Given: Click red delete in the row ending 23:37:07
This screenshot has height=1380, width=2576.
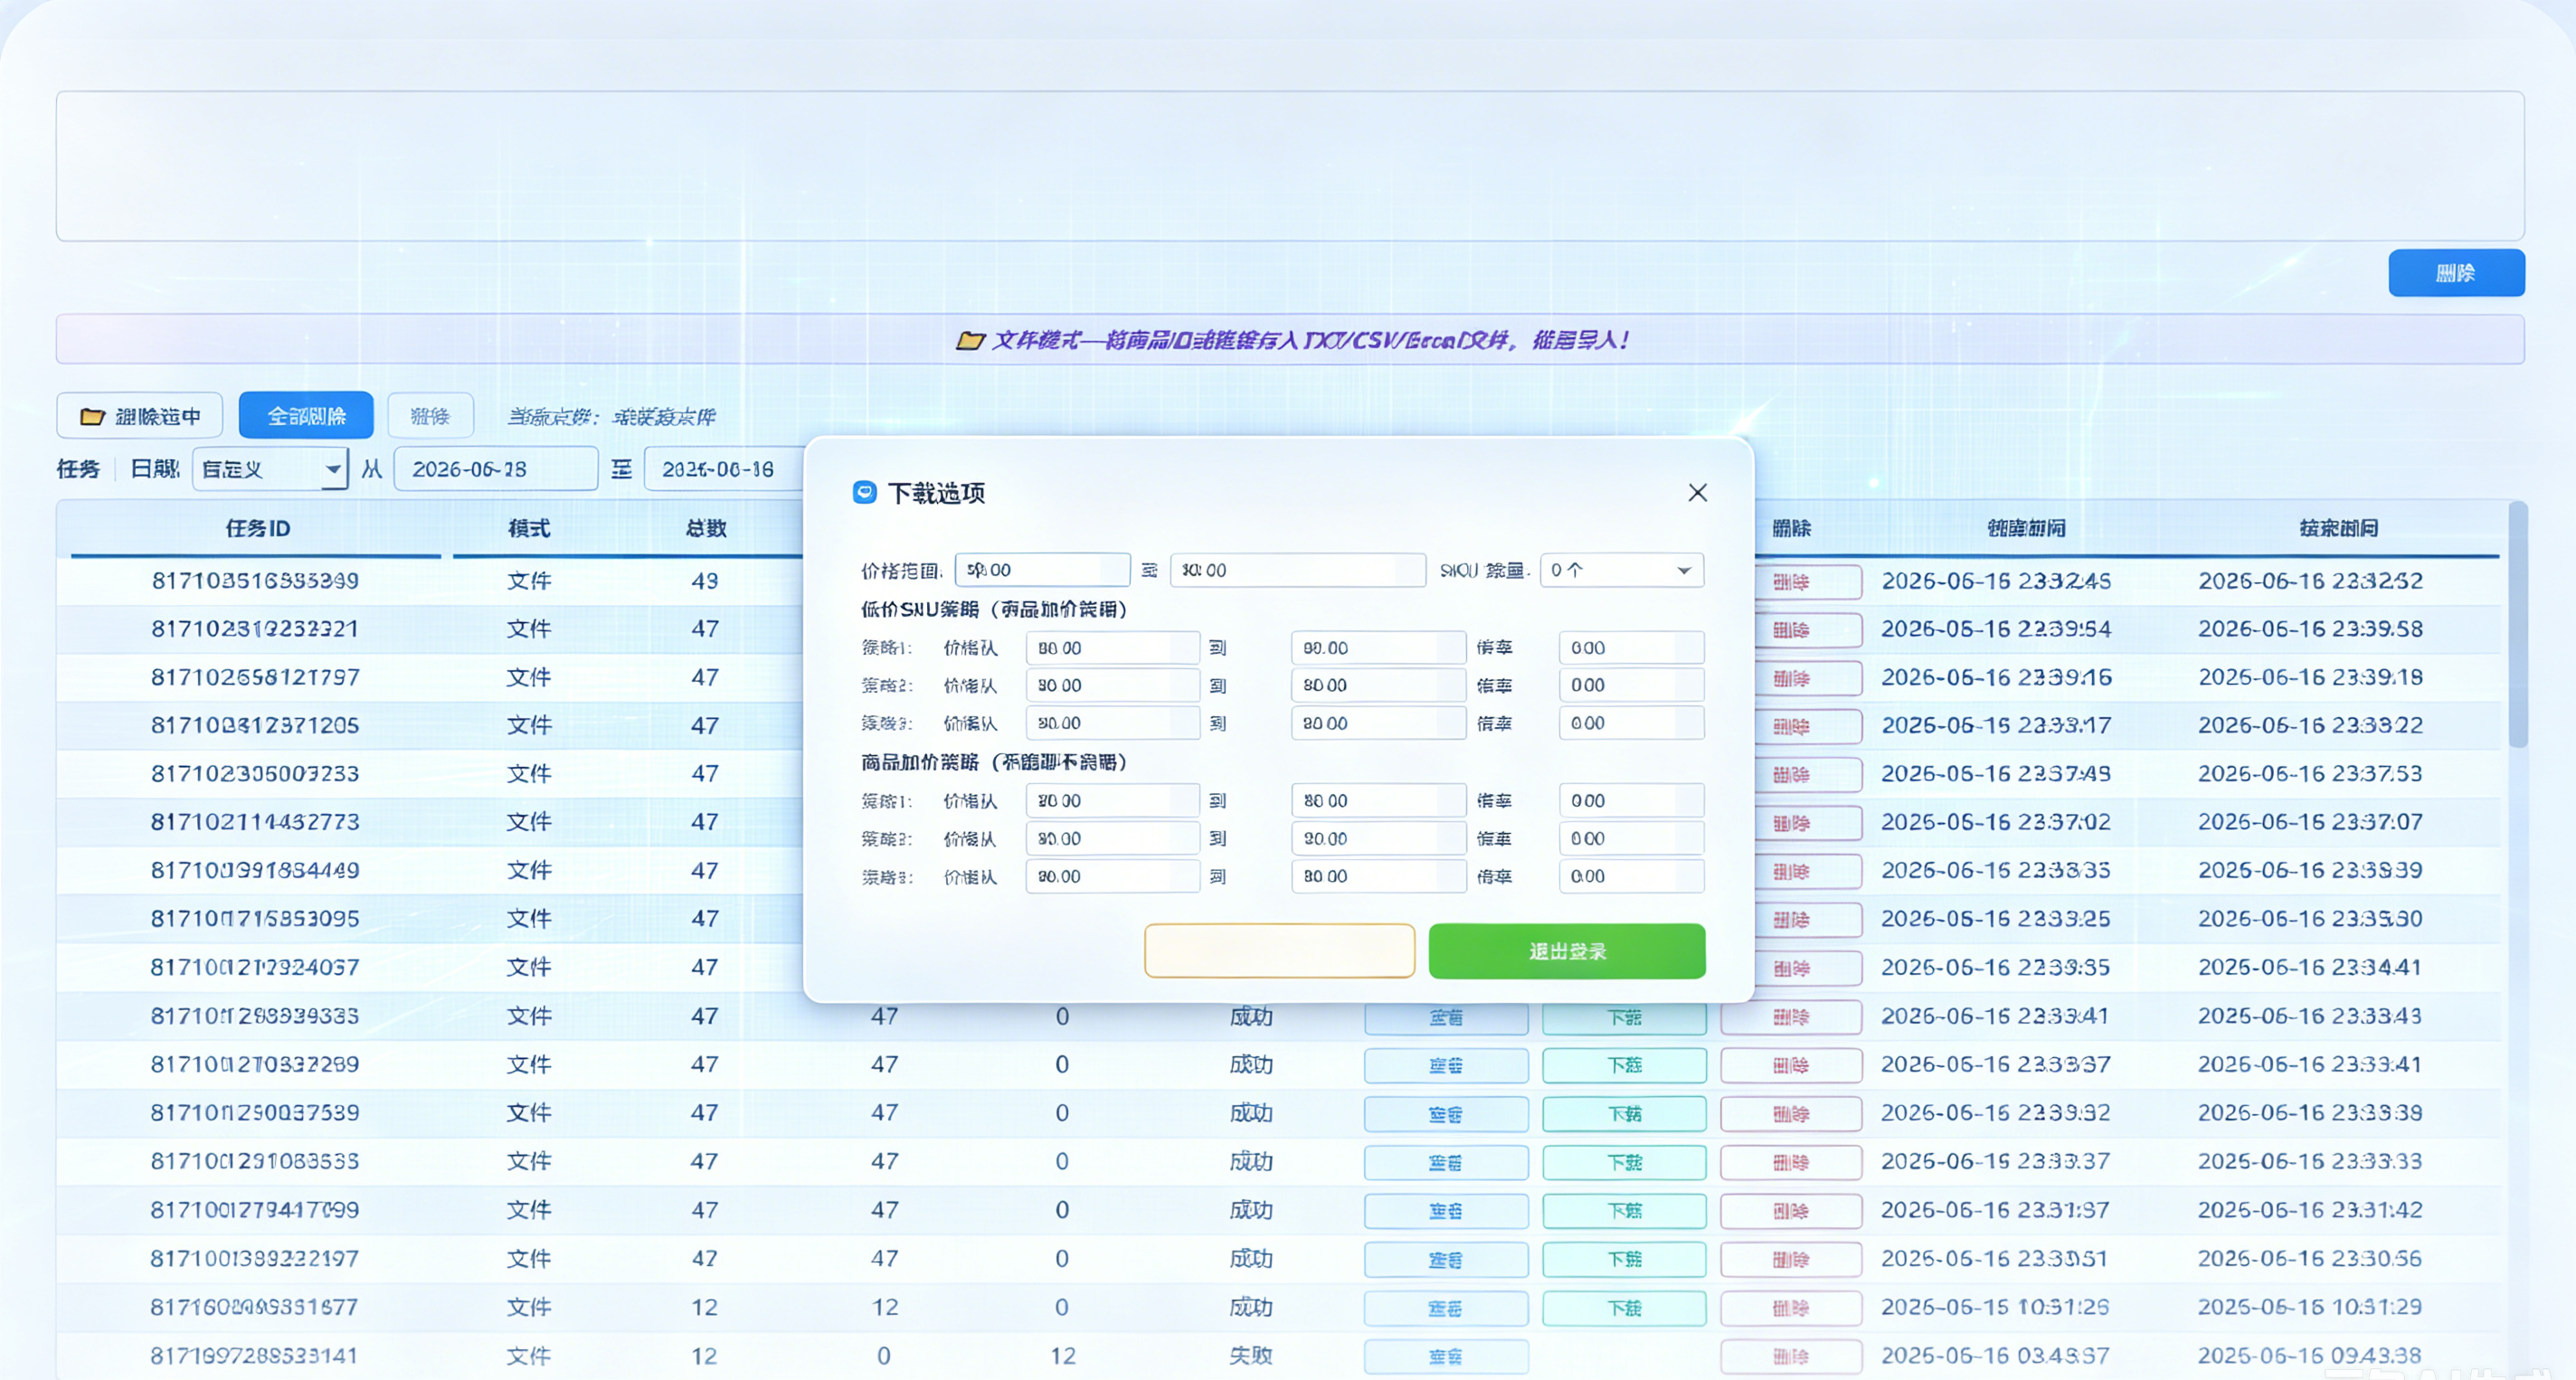Looking at the screenshot, I should pos(1808,823).
